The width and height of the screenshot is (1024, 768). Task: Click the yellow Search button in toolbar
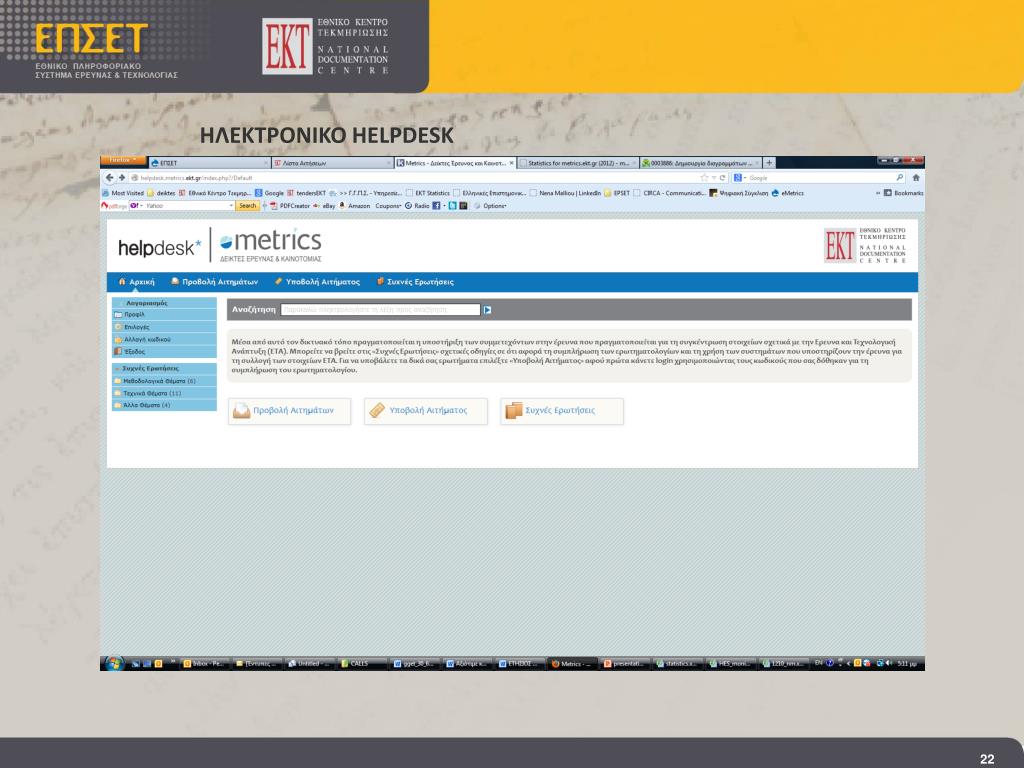click(248, 206)
